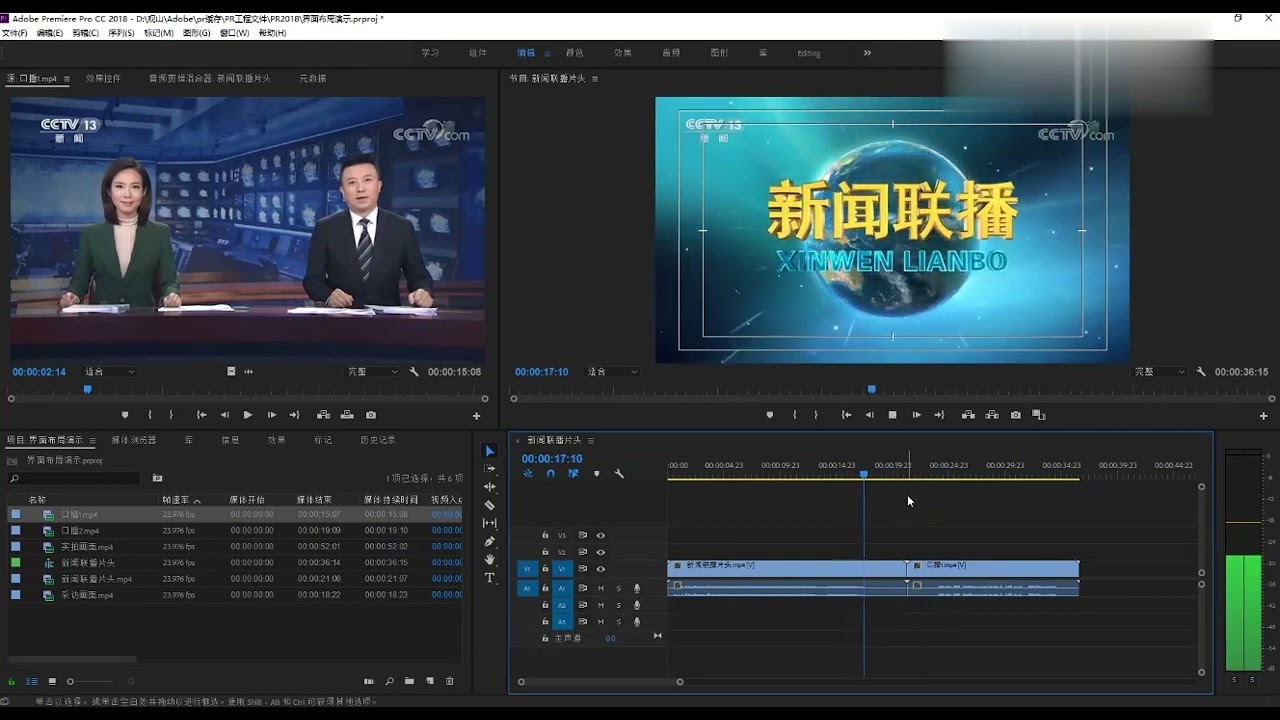Open Program monitor wrench settings
1280x720 pixels.
1201,372
